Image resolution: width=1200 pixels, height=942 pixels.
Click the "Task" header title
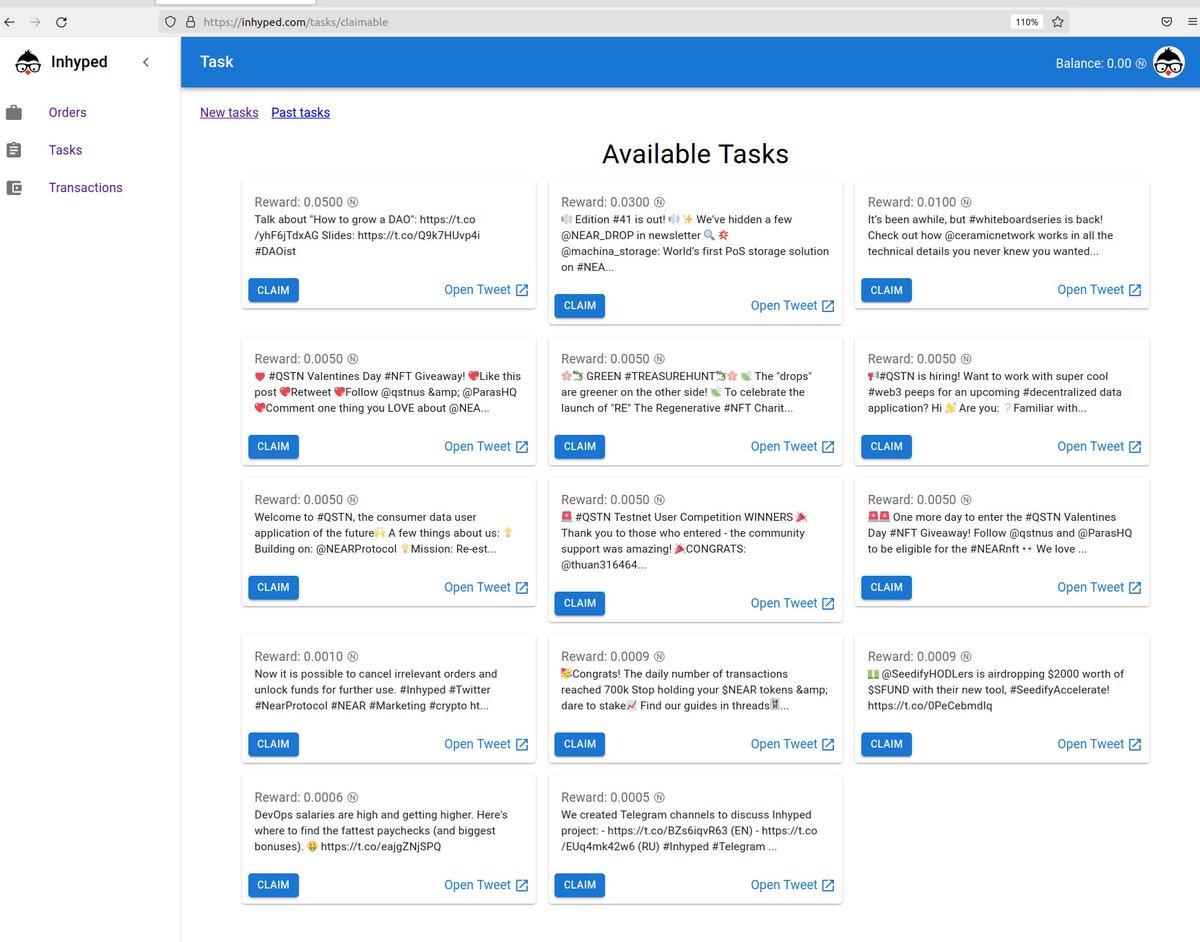[216, 62]
